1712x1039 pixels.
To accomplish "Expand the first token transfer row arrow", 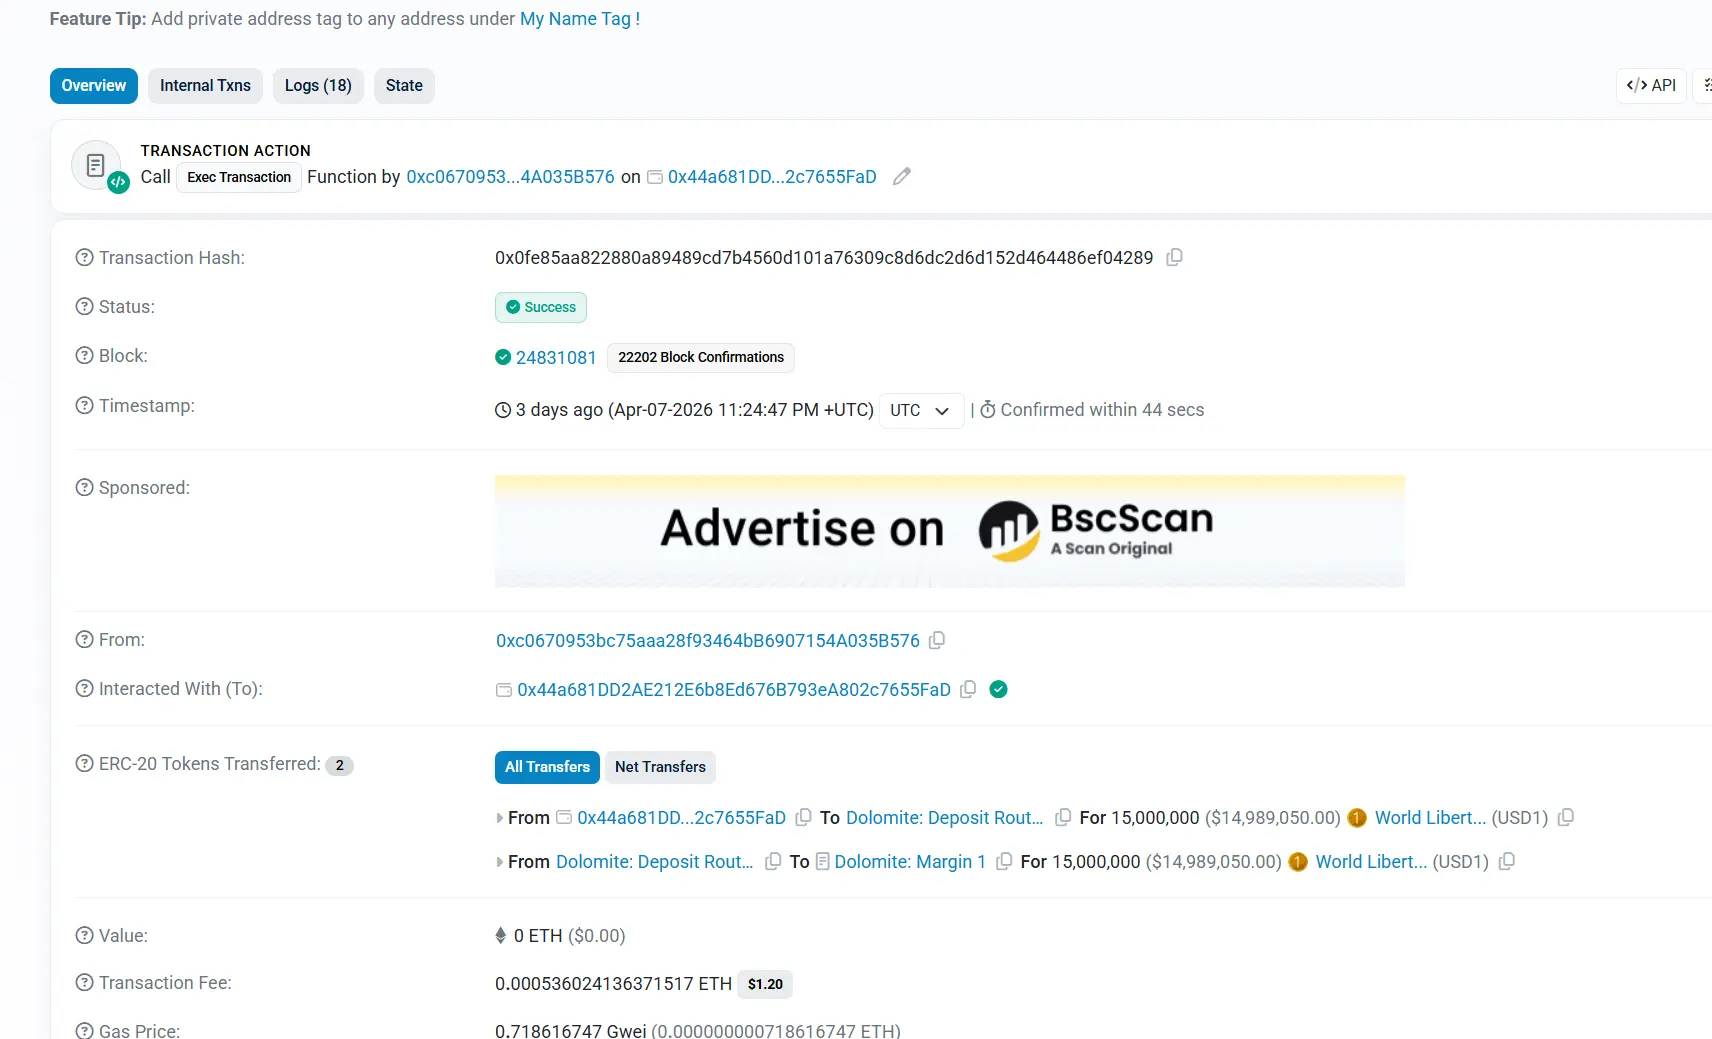I will click(x=500, y=818).
